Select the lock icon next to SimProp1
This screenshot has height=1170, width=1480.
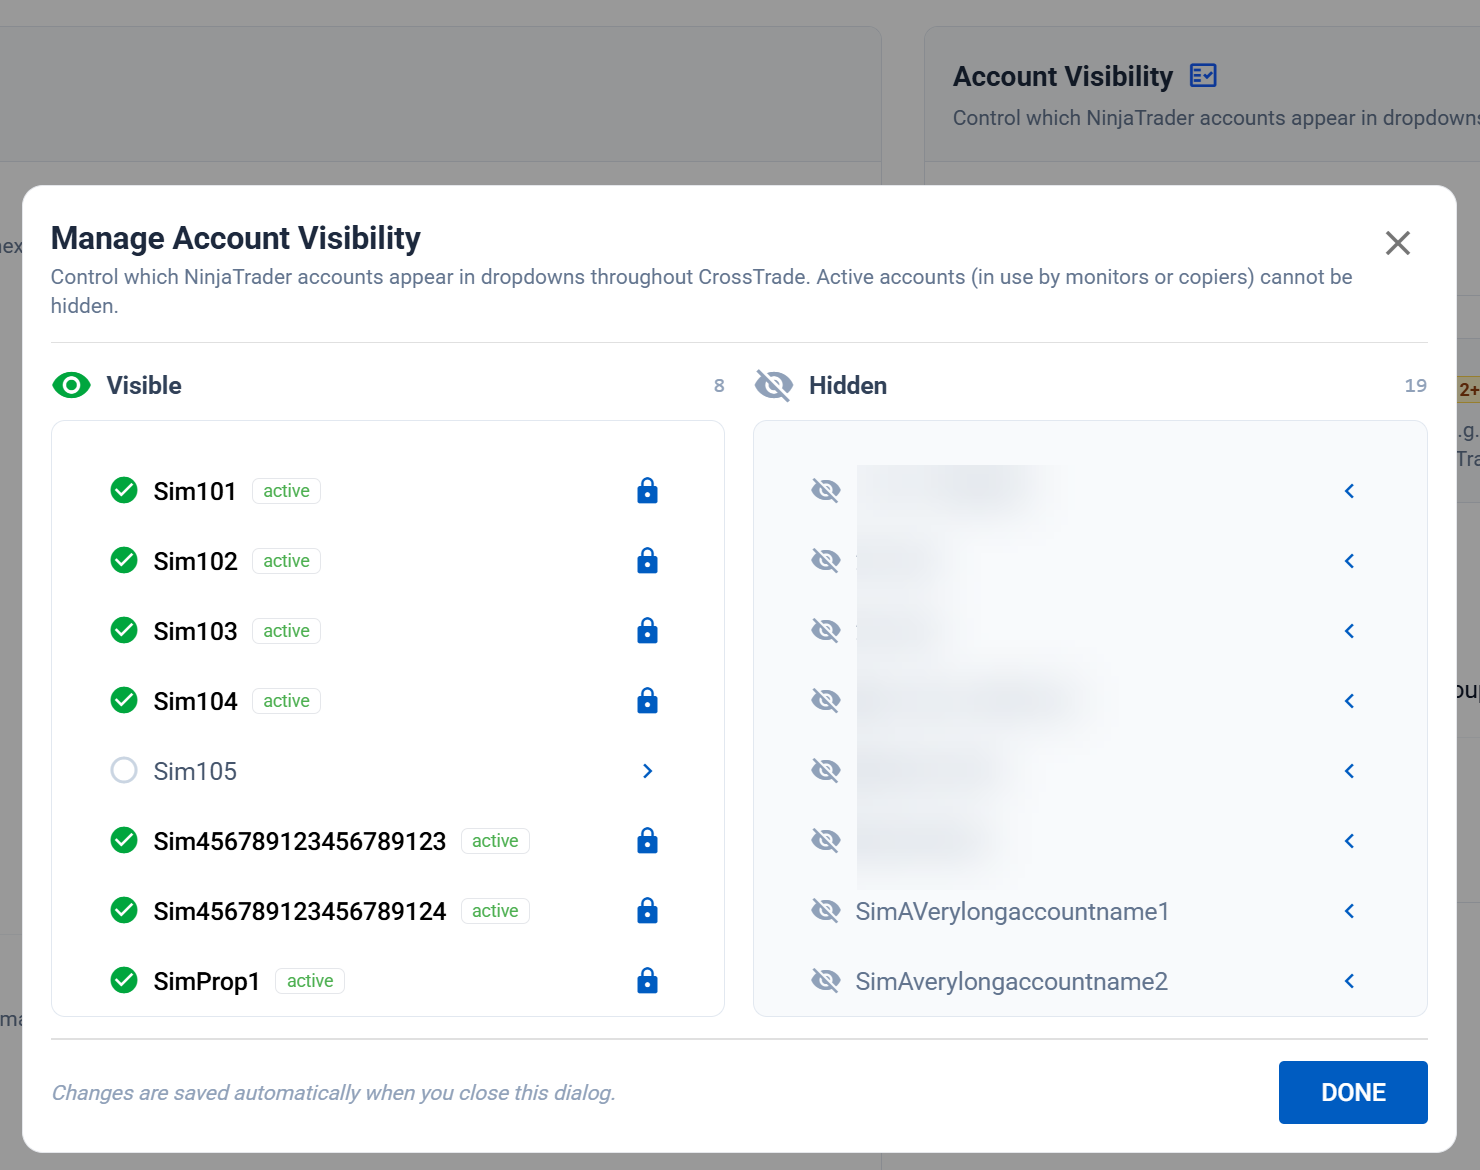(x=647, y=981)
